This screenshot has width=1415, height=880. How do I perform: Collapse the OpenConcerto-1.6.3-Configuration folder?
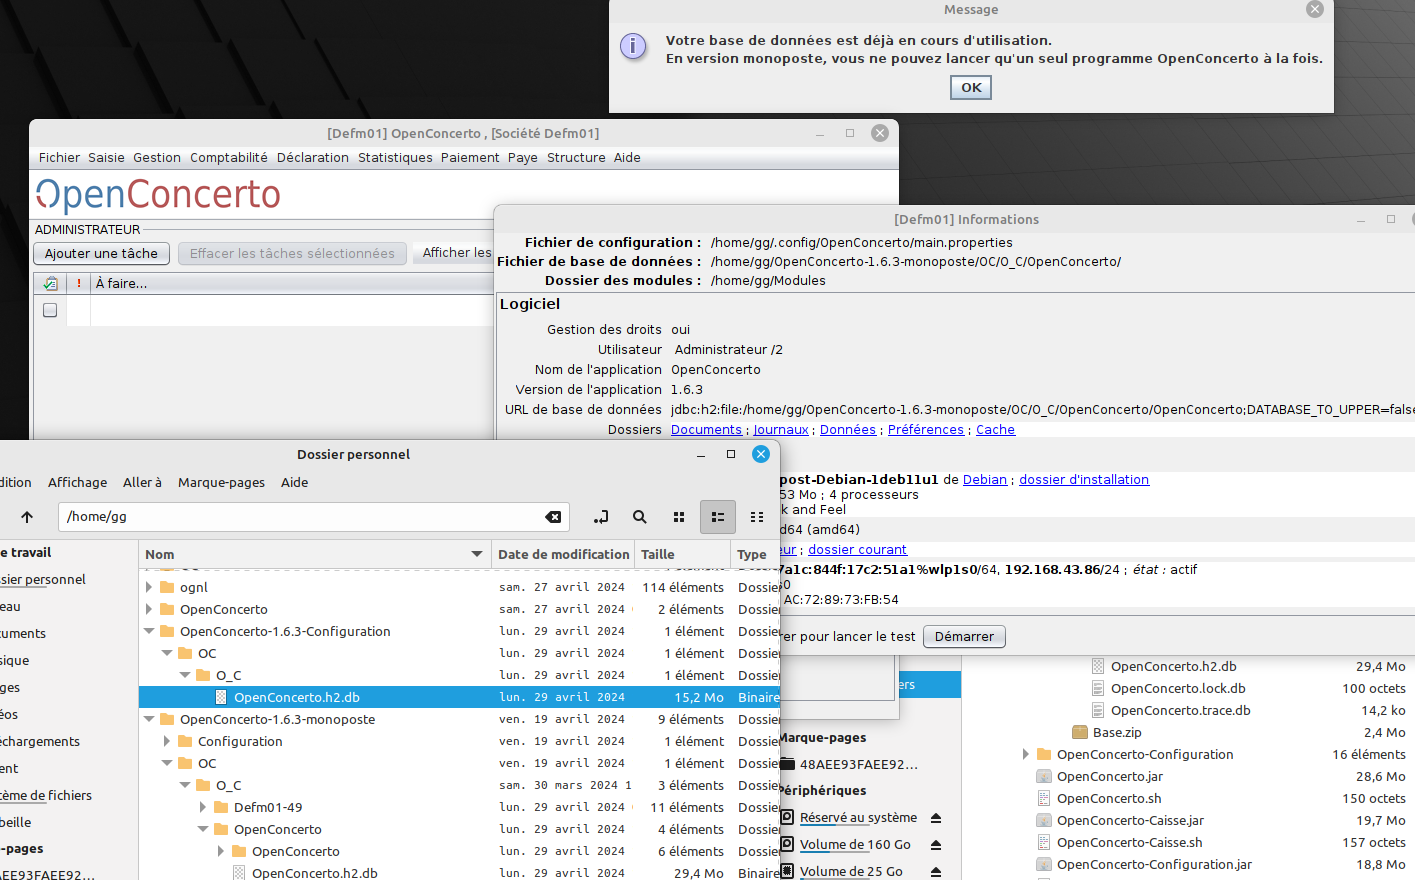tap(149, 631)
